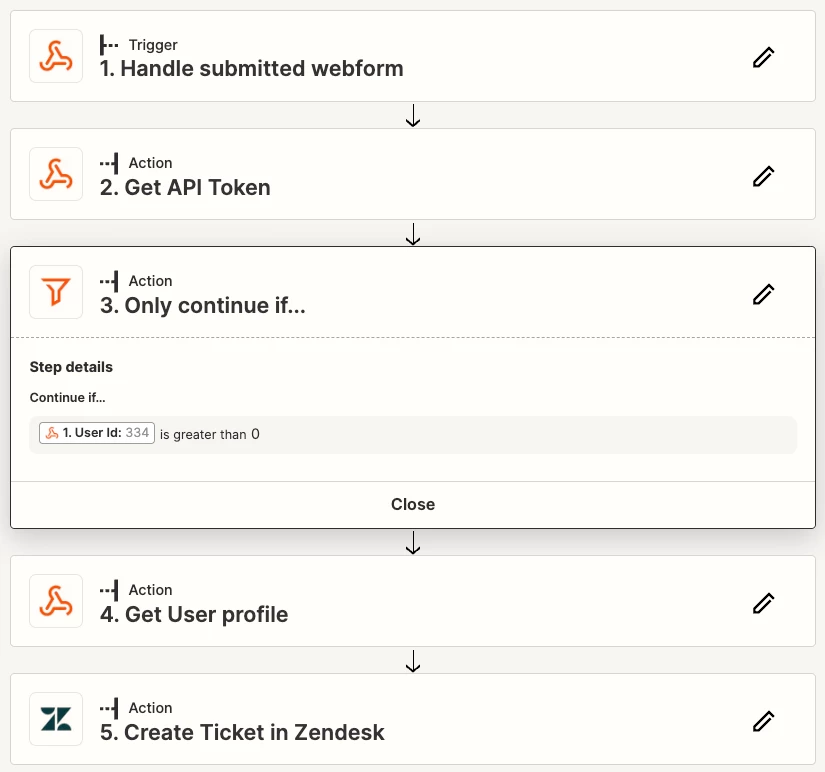Click the arrow between steps 1 and 2

[413, 115]
